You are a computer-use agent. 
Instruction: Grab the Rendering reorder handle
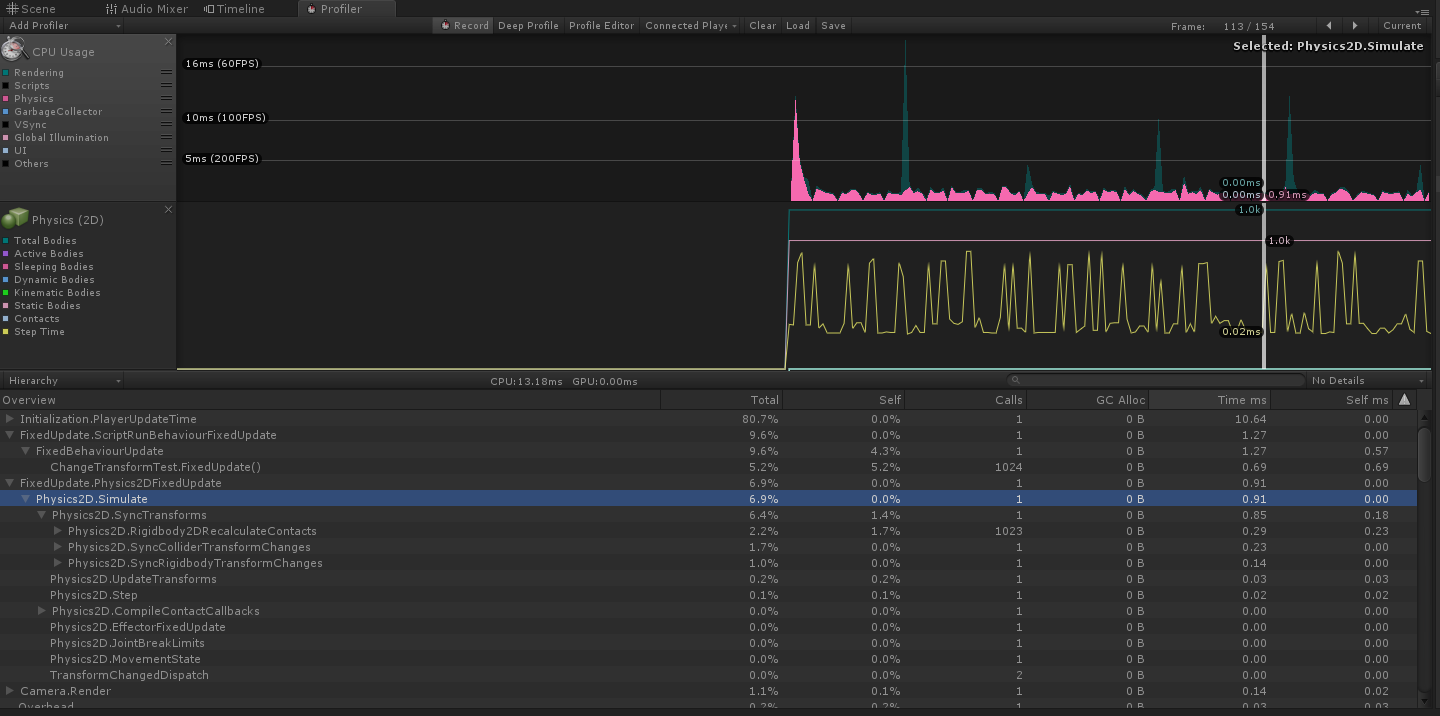(x=166, y=73)
